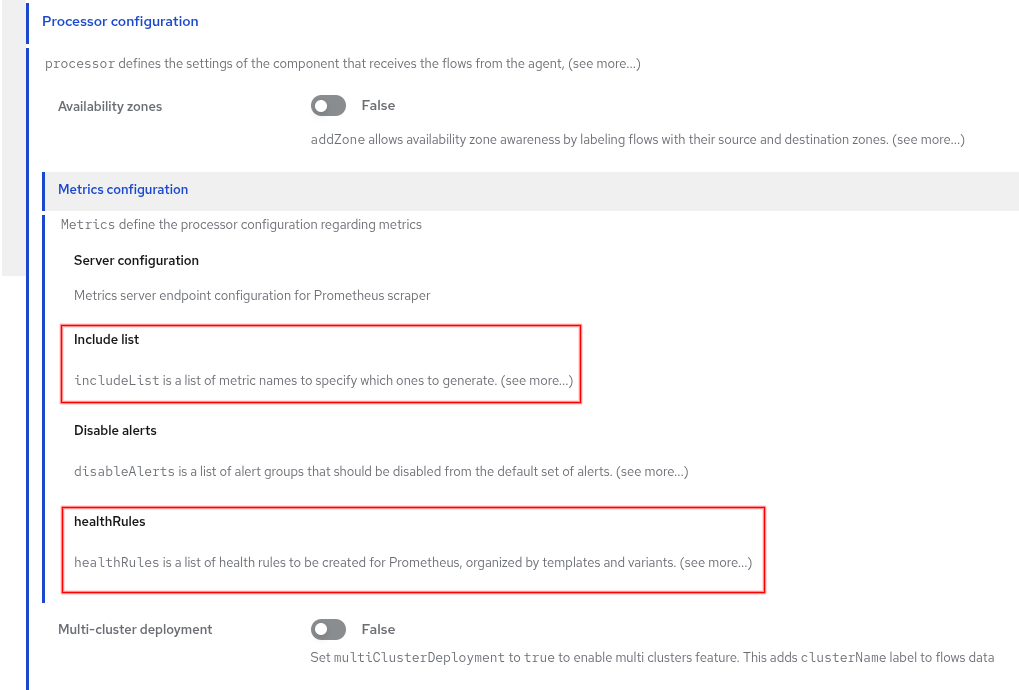This screenshot has width=1019, height=690.
Task: Click the False text beside Availability zones
Action: pyautogui.click(x=378, y=106)
